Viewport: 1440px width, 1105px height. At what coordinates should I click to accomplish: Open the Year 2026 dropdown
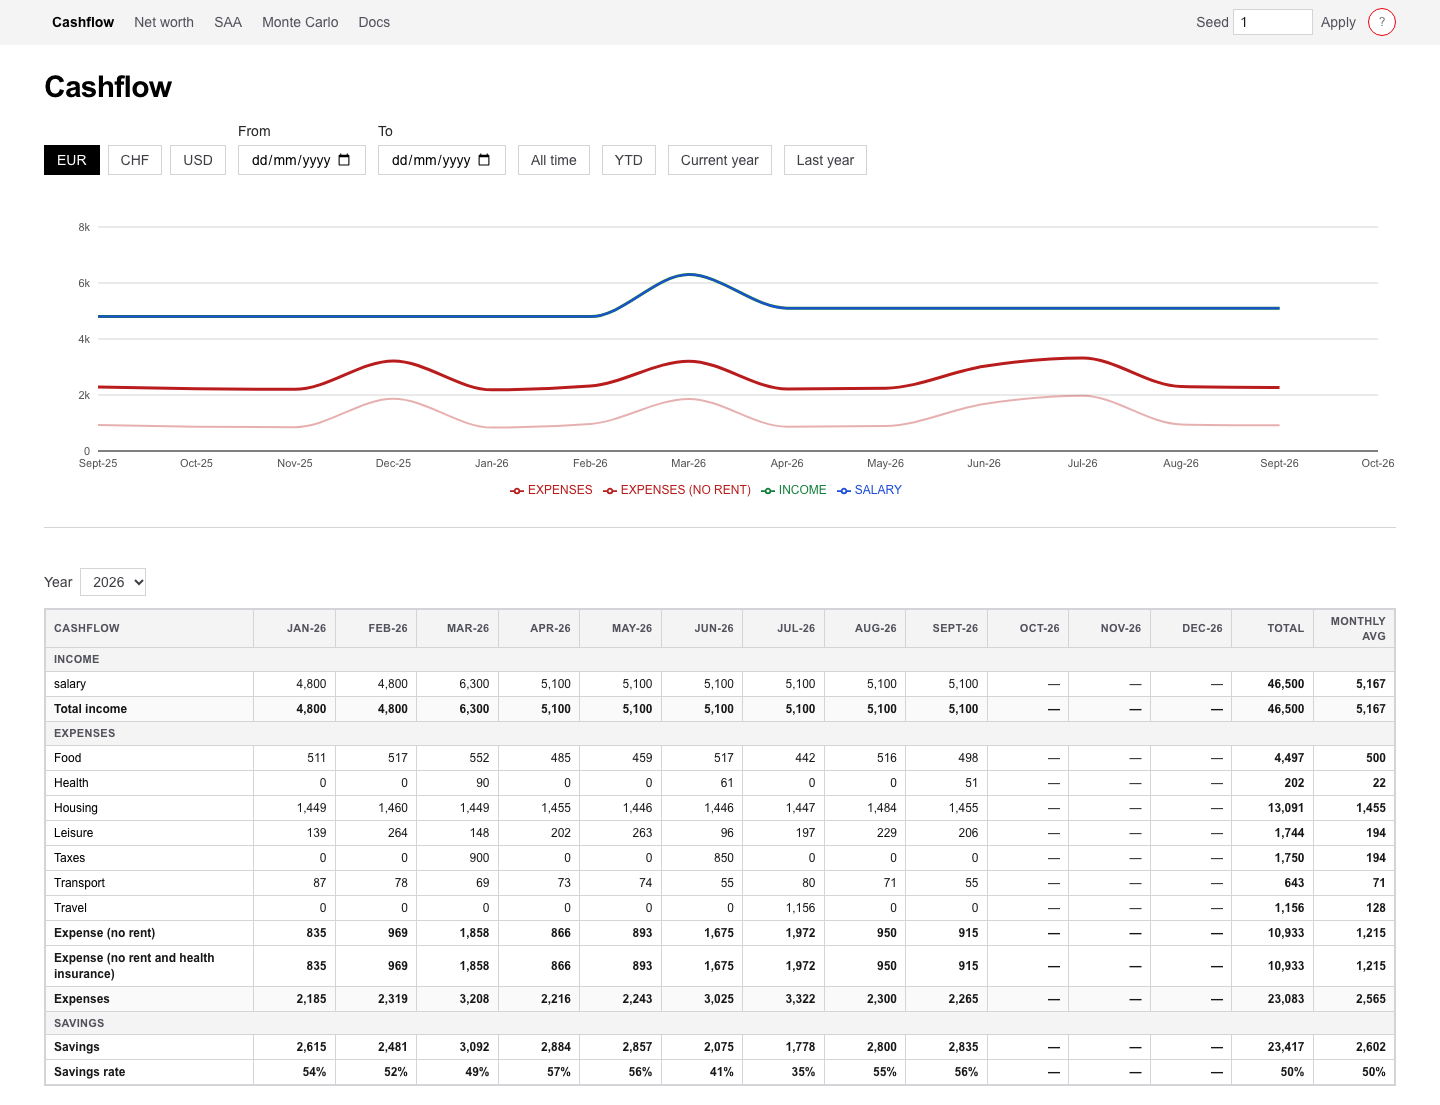[113, 582]
